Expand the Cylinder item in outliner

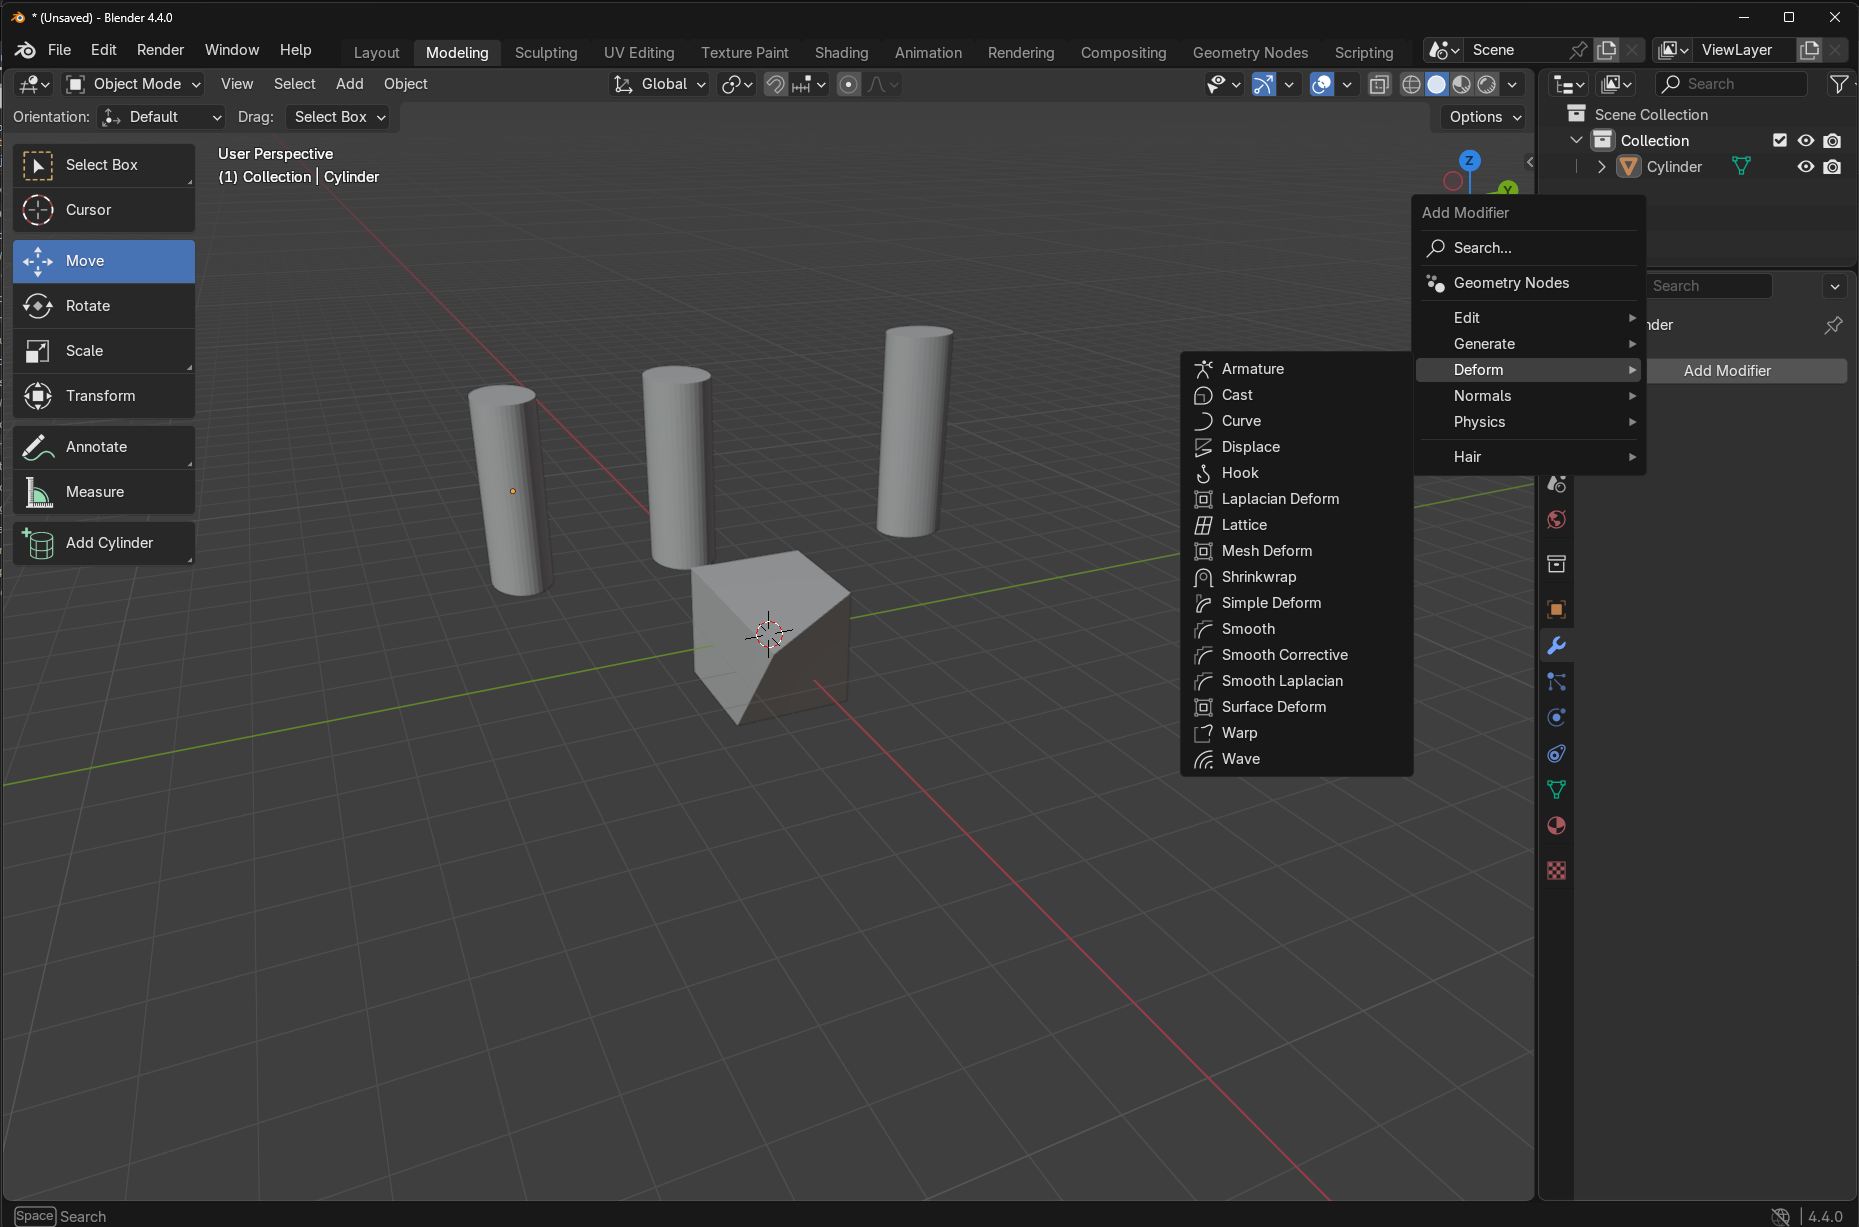point(1601,167)
